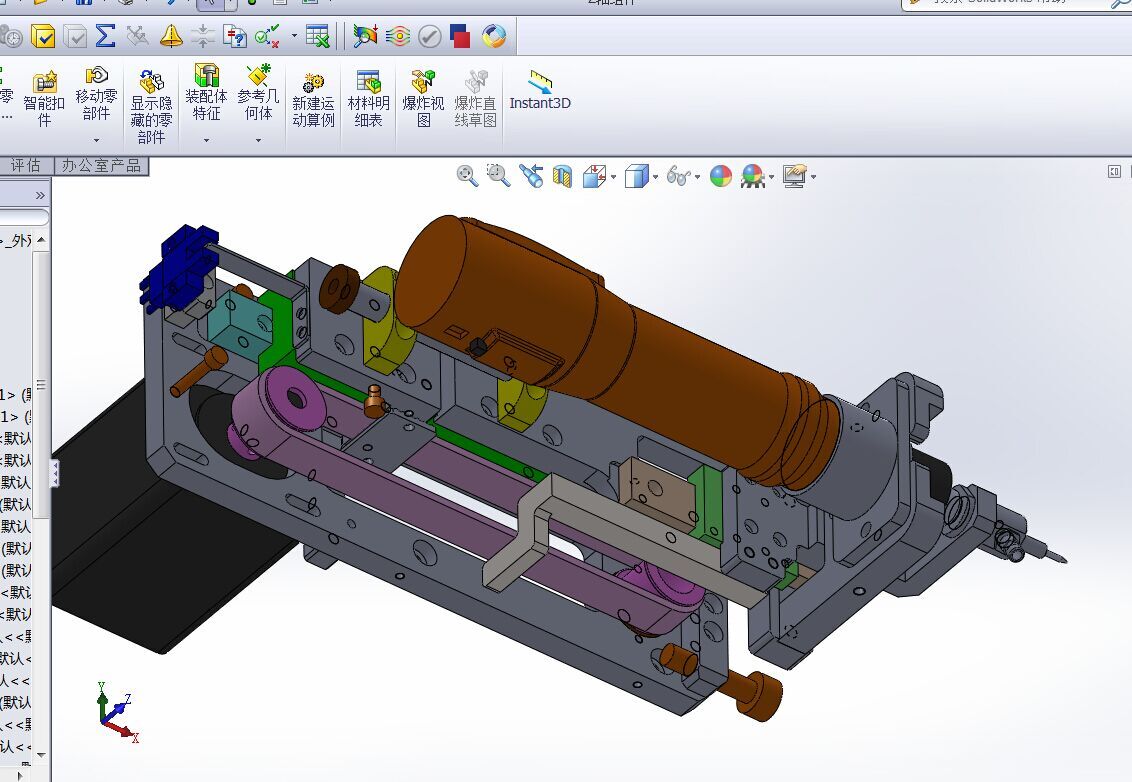Switch to the 评估 tab

tap(25, 166)
